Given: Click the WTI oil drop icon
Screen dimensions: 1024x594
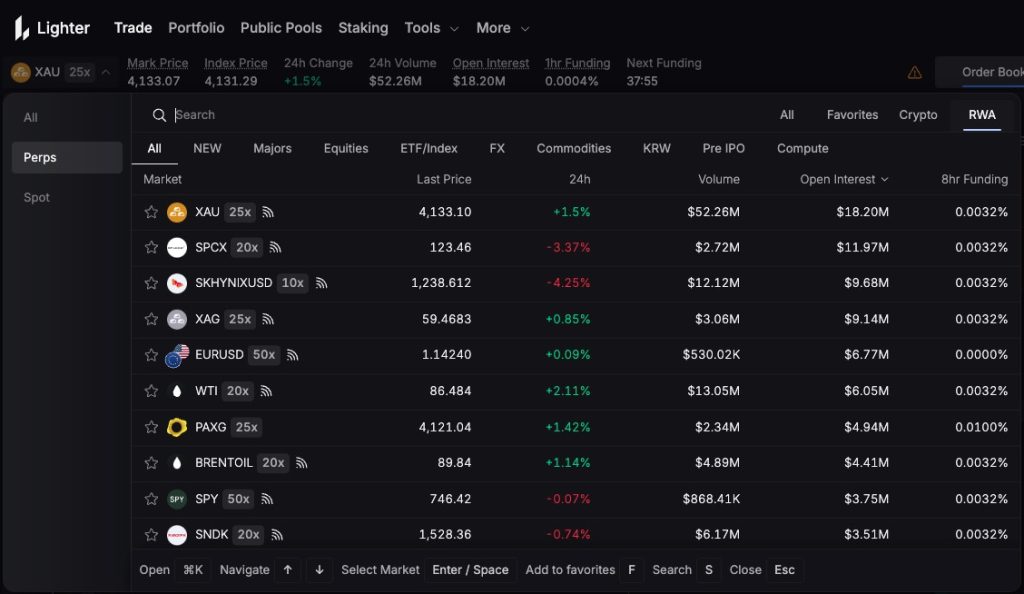Looking at the screenshot, I should 177,391.
